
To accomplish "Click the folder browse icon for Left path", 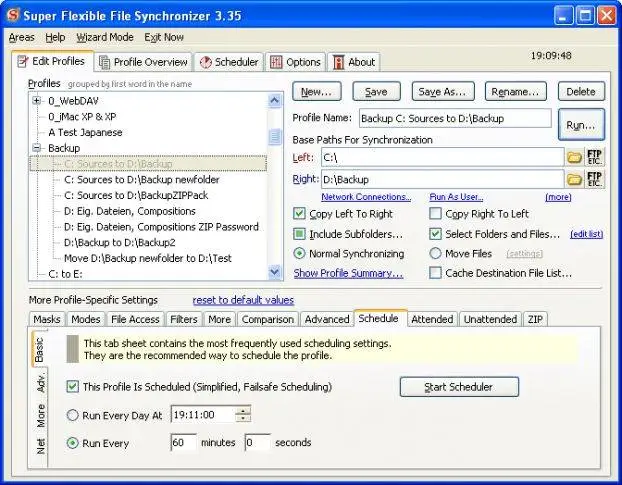I will 574,157.
